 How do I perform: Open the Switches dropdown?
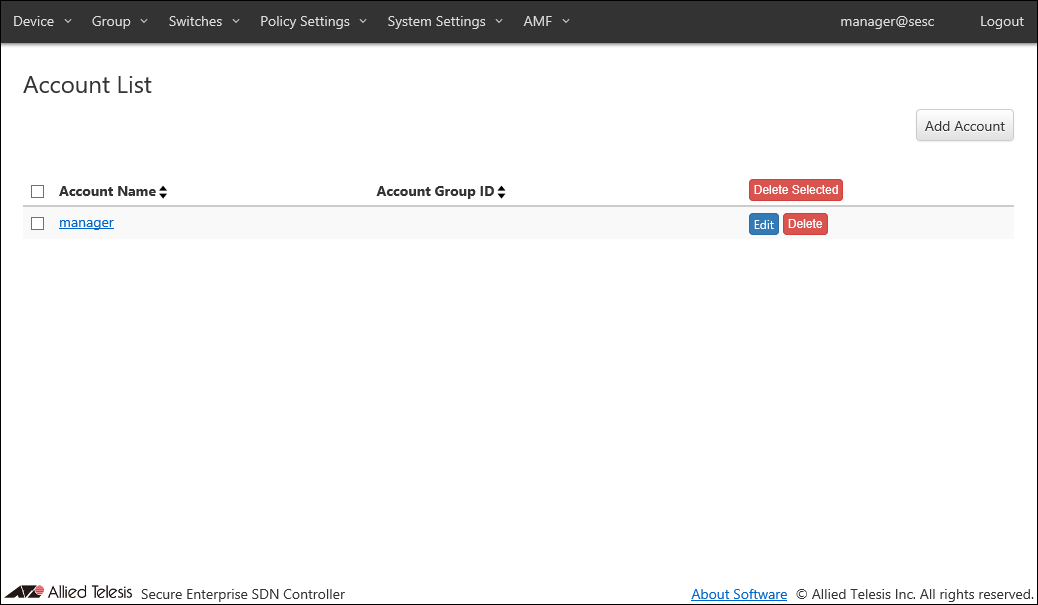[x=204, y=21]
